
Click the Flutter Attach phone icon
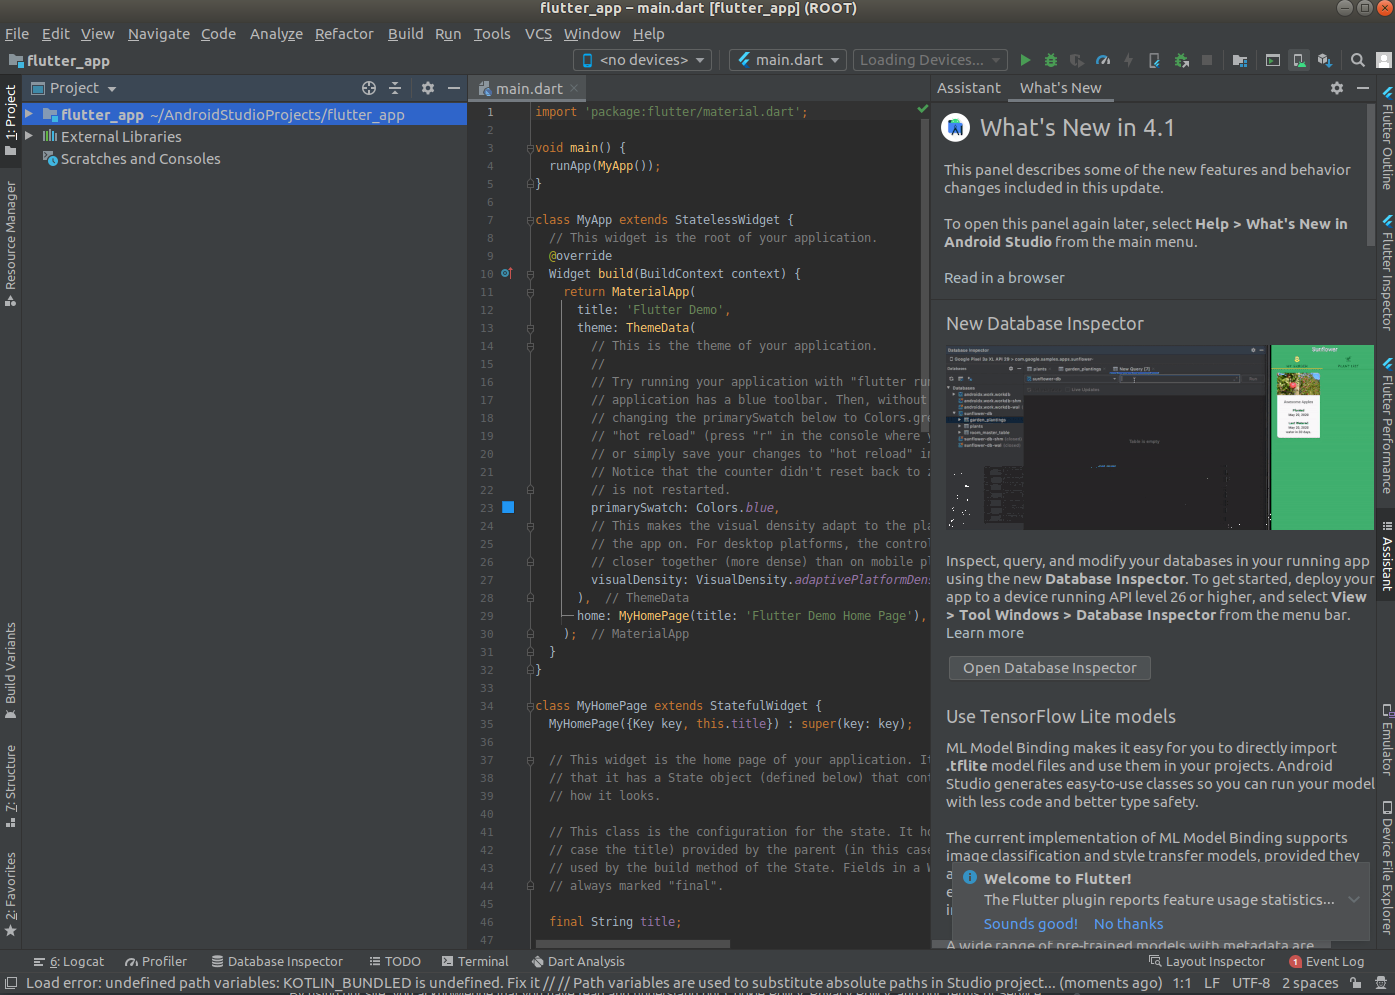1155,60
